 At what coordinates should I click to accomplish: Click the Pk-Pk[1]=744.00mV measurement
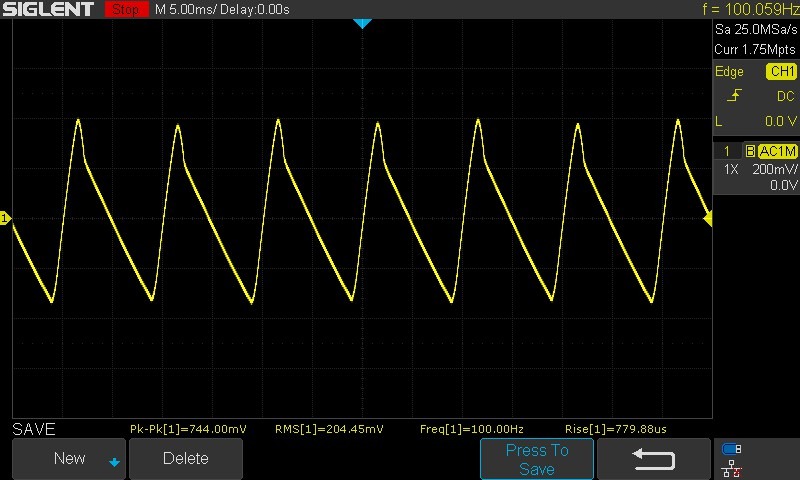coord(188,429)
